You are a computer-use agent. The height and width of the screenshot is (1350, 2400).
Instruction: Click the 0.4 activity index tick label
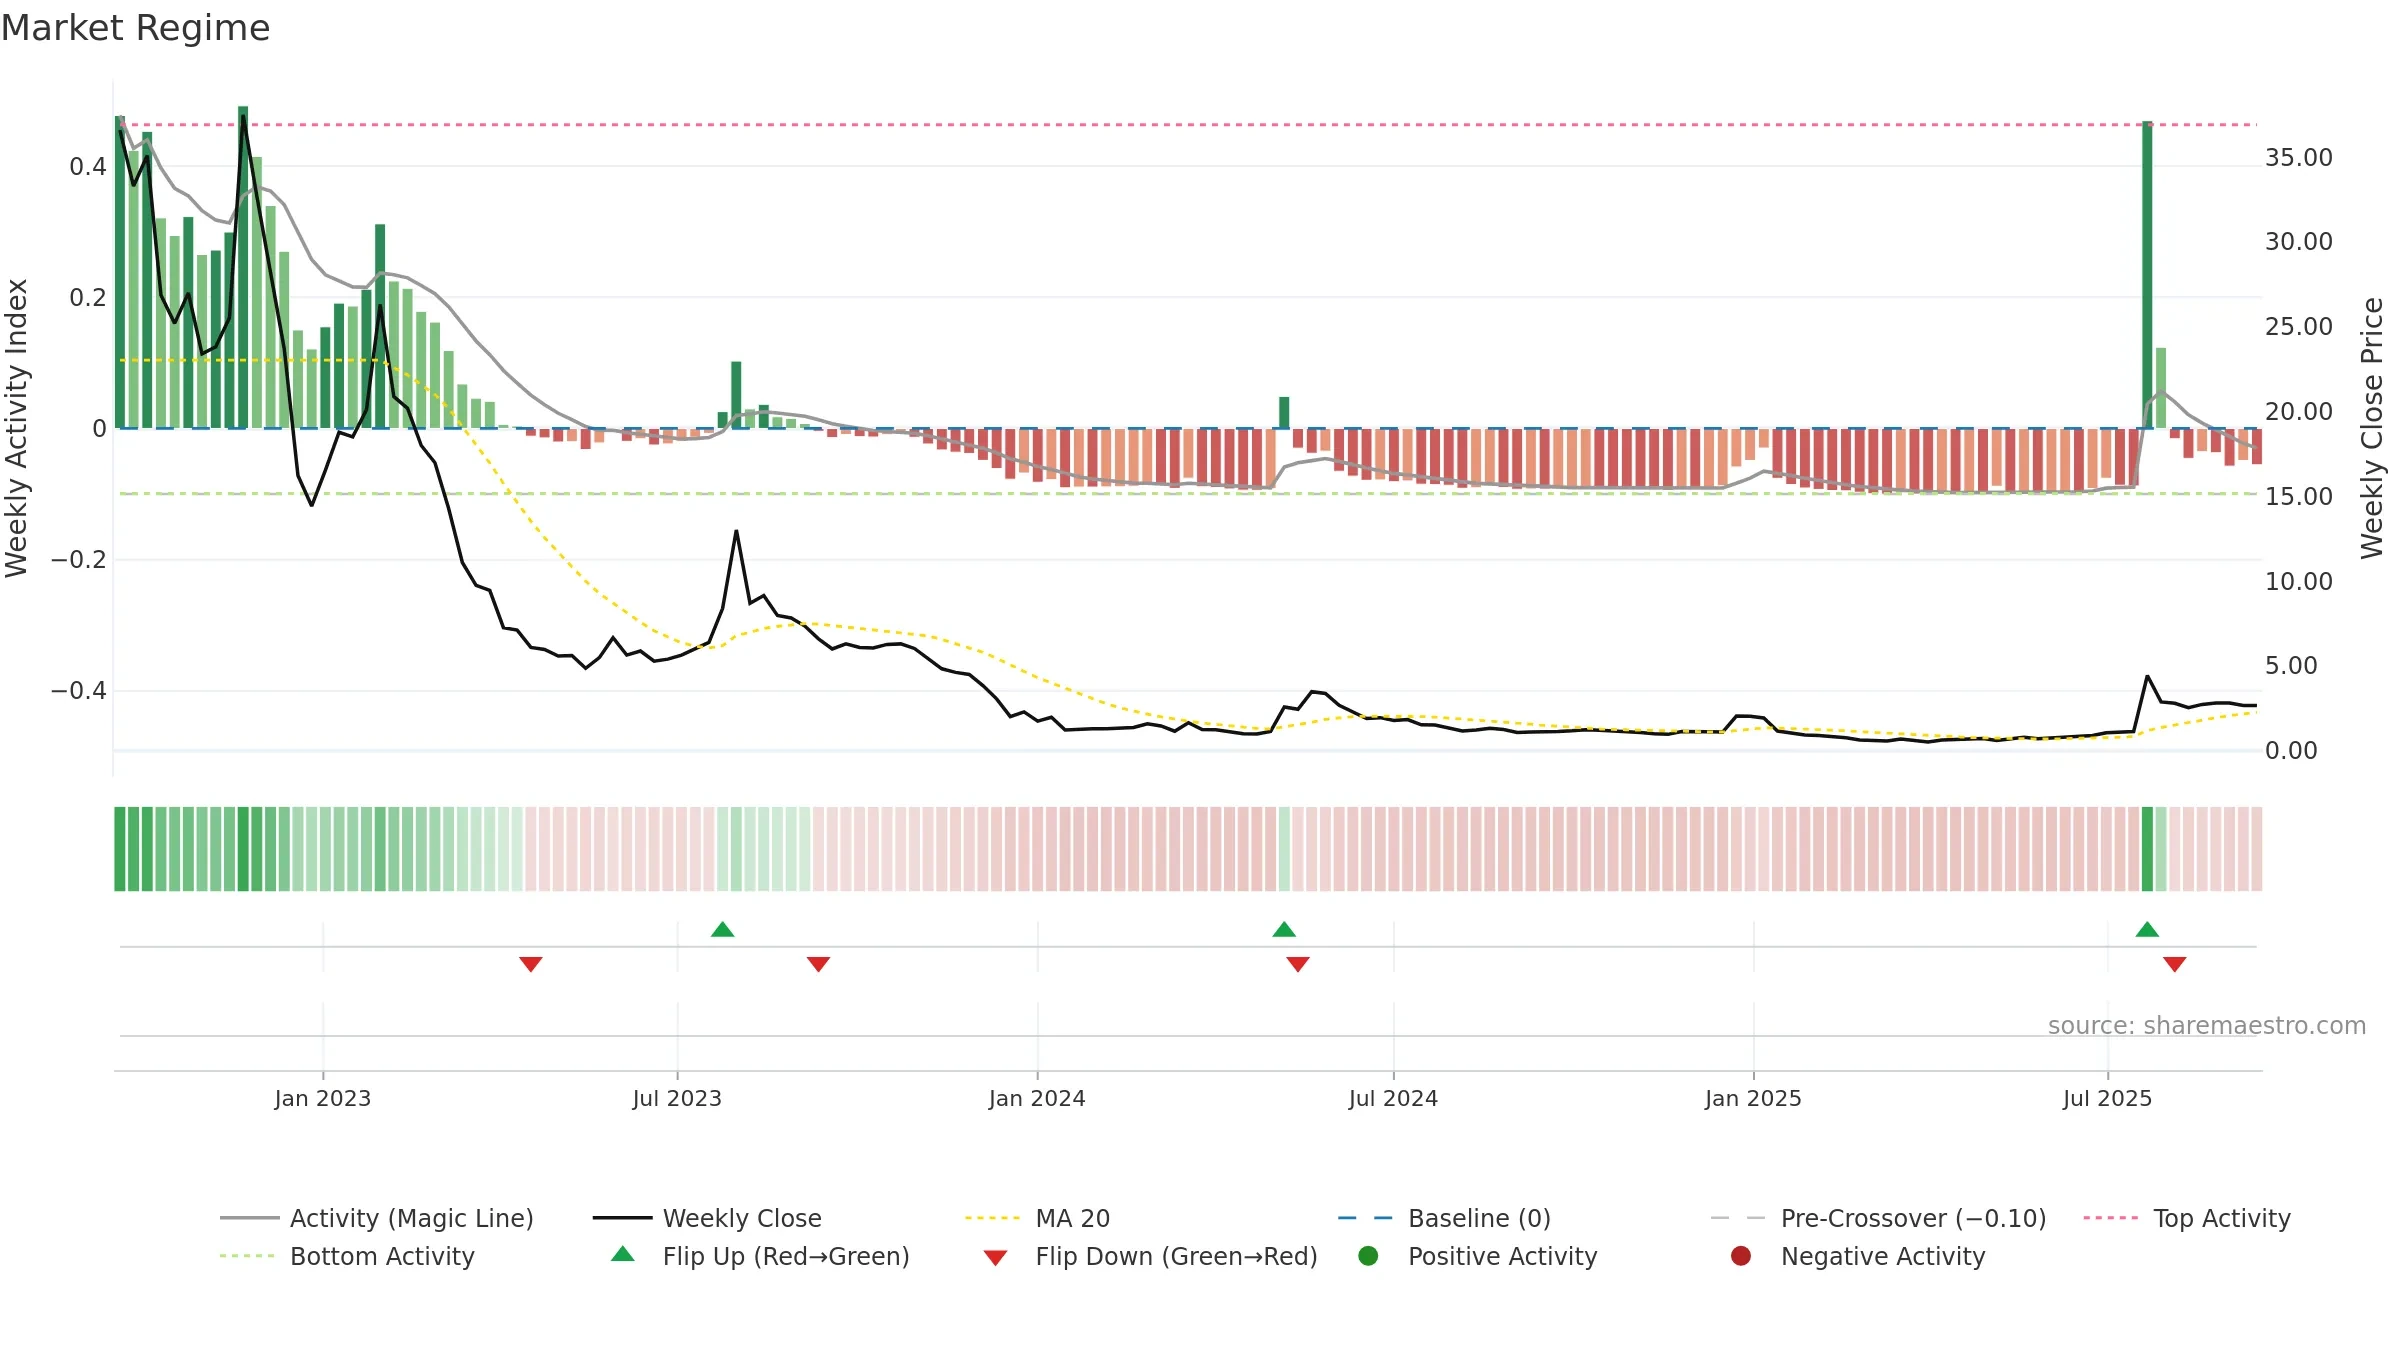click(x=88, y=166)
